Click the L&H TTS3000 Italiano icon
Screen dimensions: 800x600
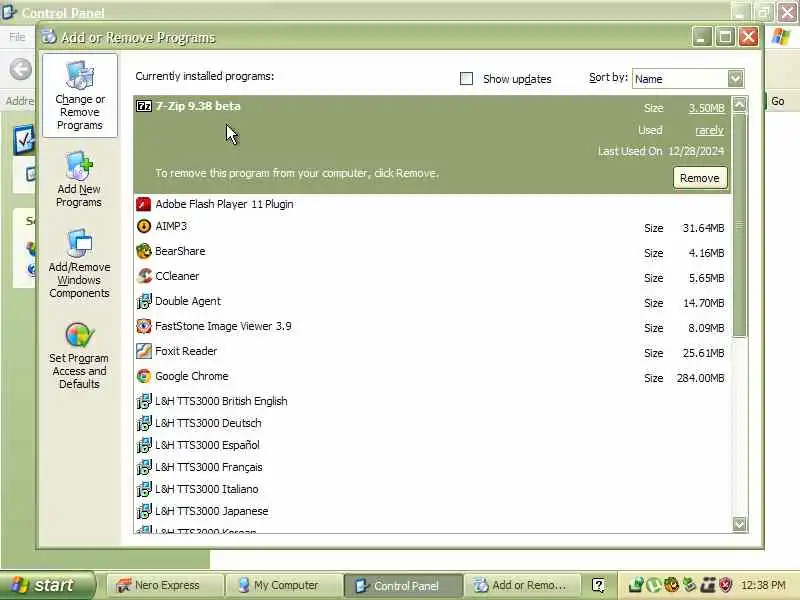coord(144,489)
